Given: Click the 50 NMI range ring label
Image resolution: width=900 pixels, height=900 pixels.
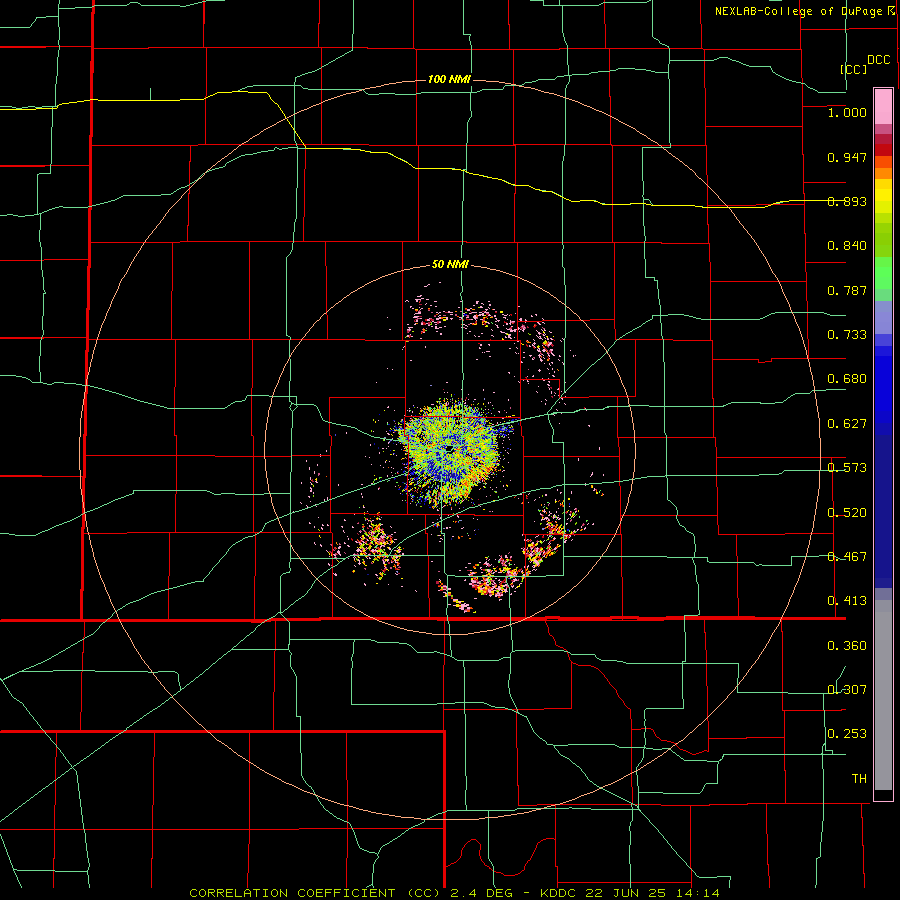Looking at the screenshot, I should 450,265.
